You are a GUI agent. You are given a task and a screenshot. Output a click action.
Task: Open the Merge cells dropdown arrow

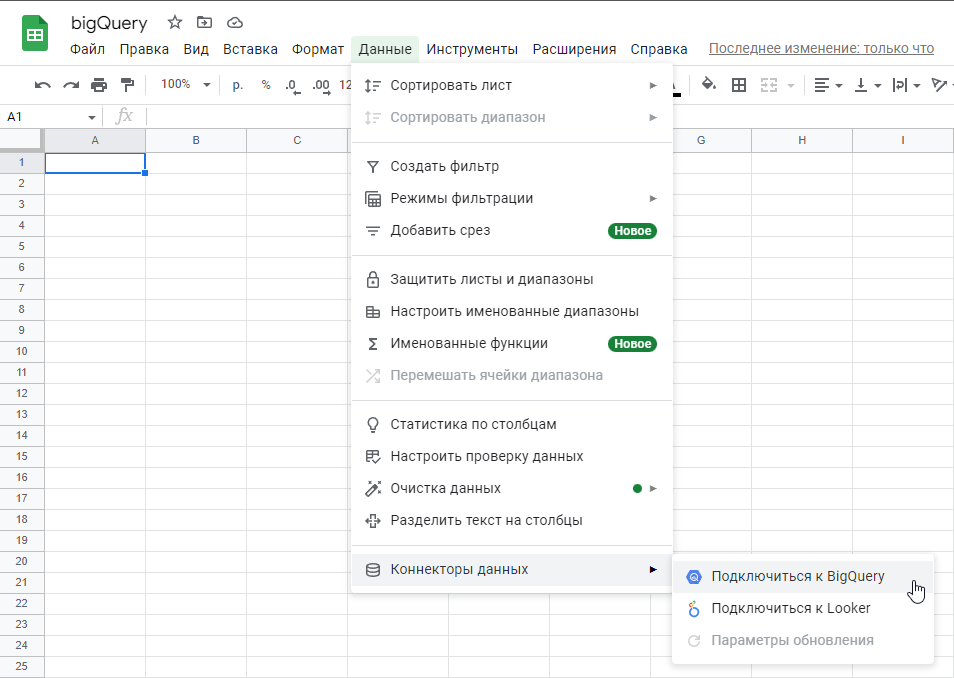coord(791,86)
